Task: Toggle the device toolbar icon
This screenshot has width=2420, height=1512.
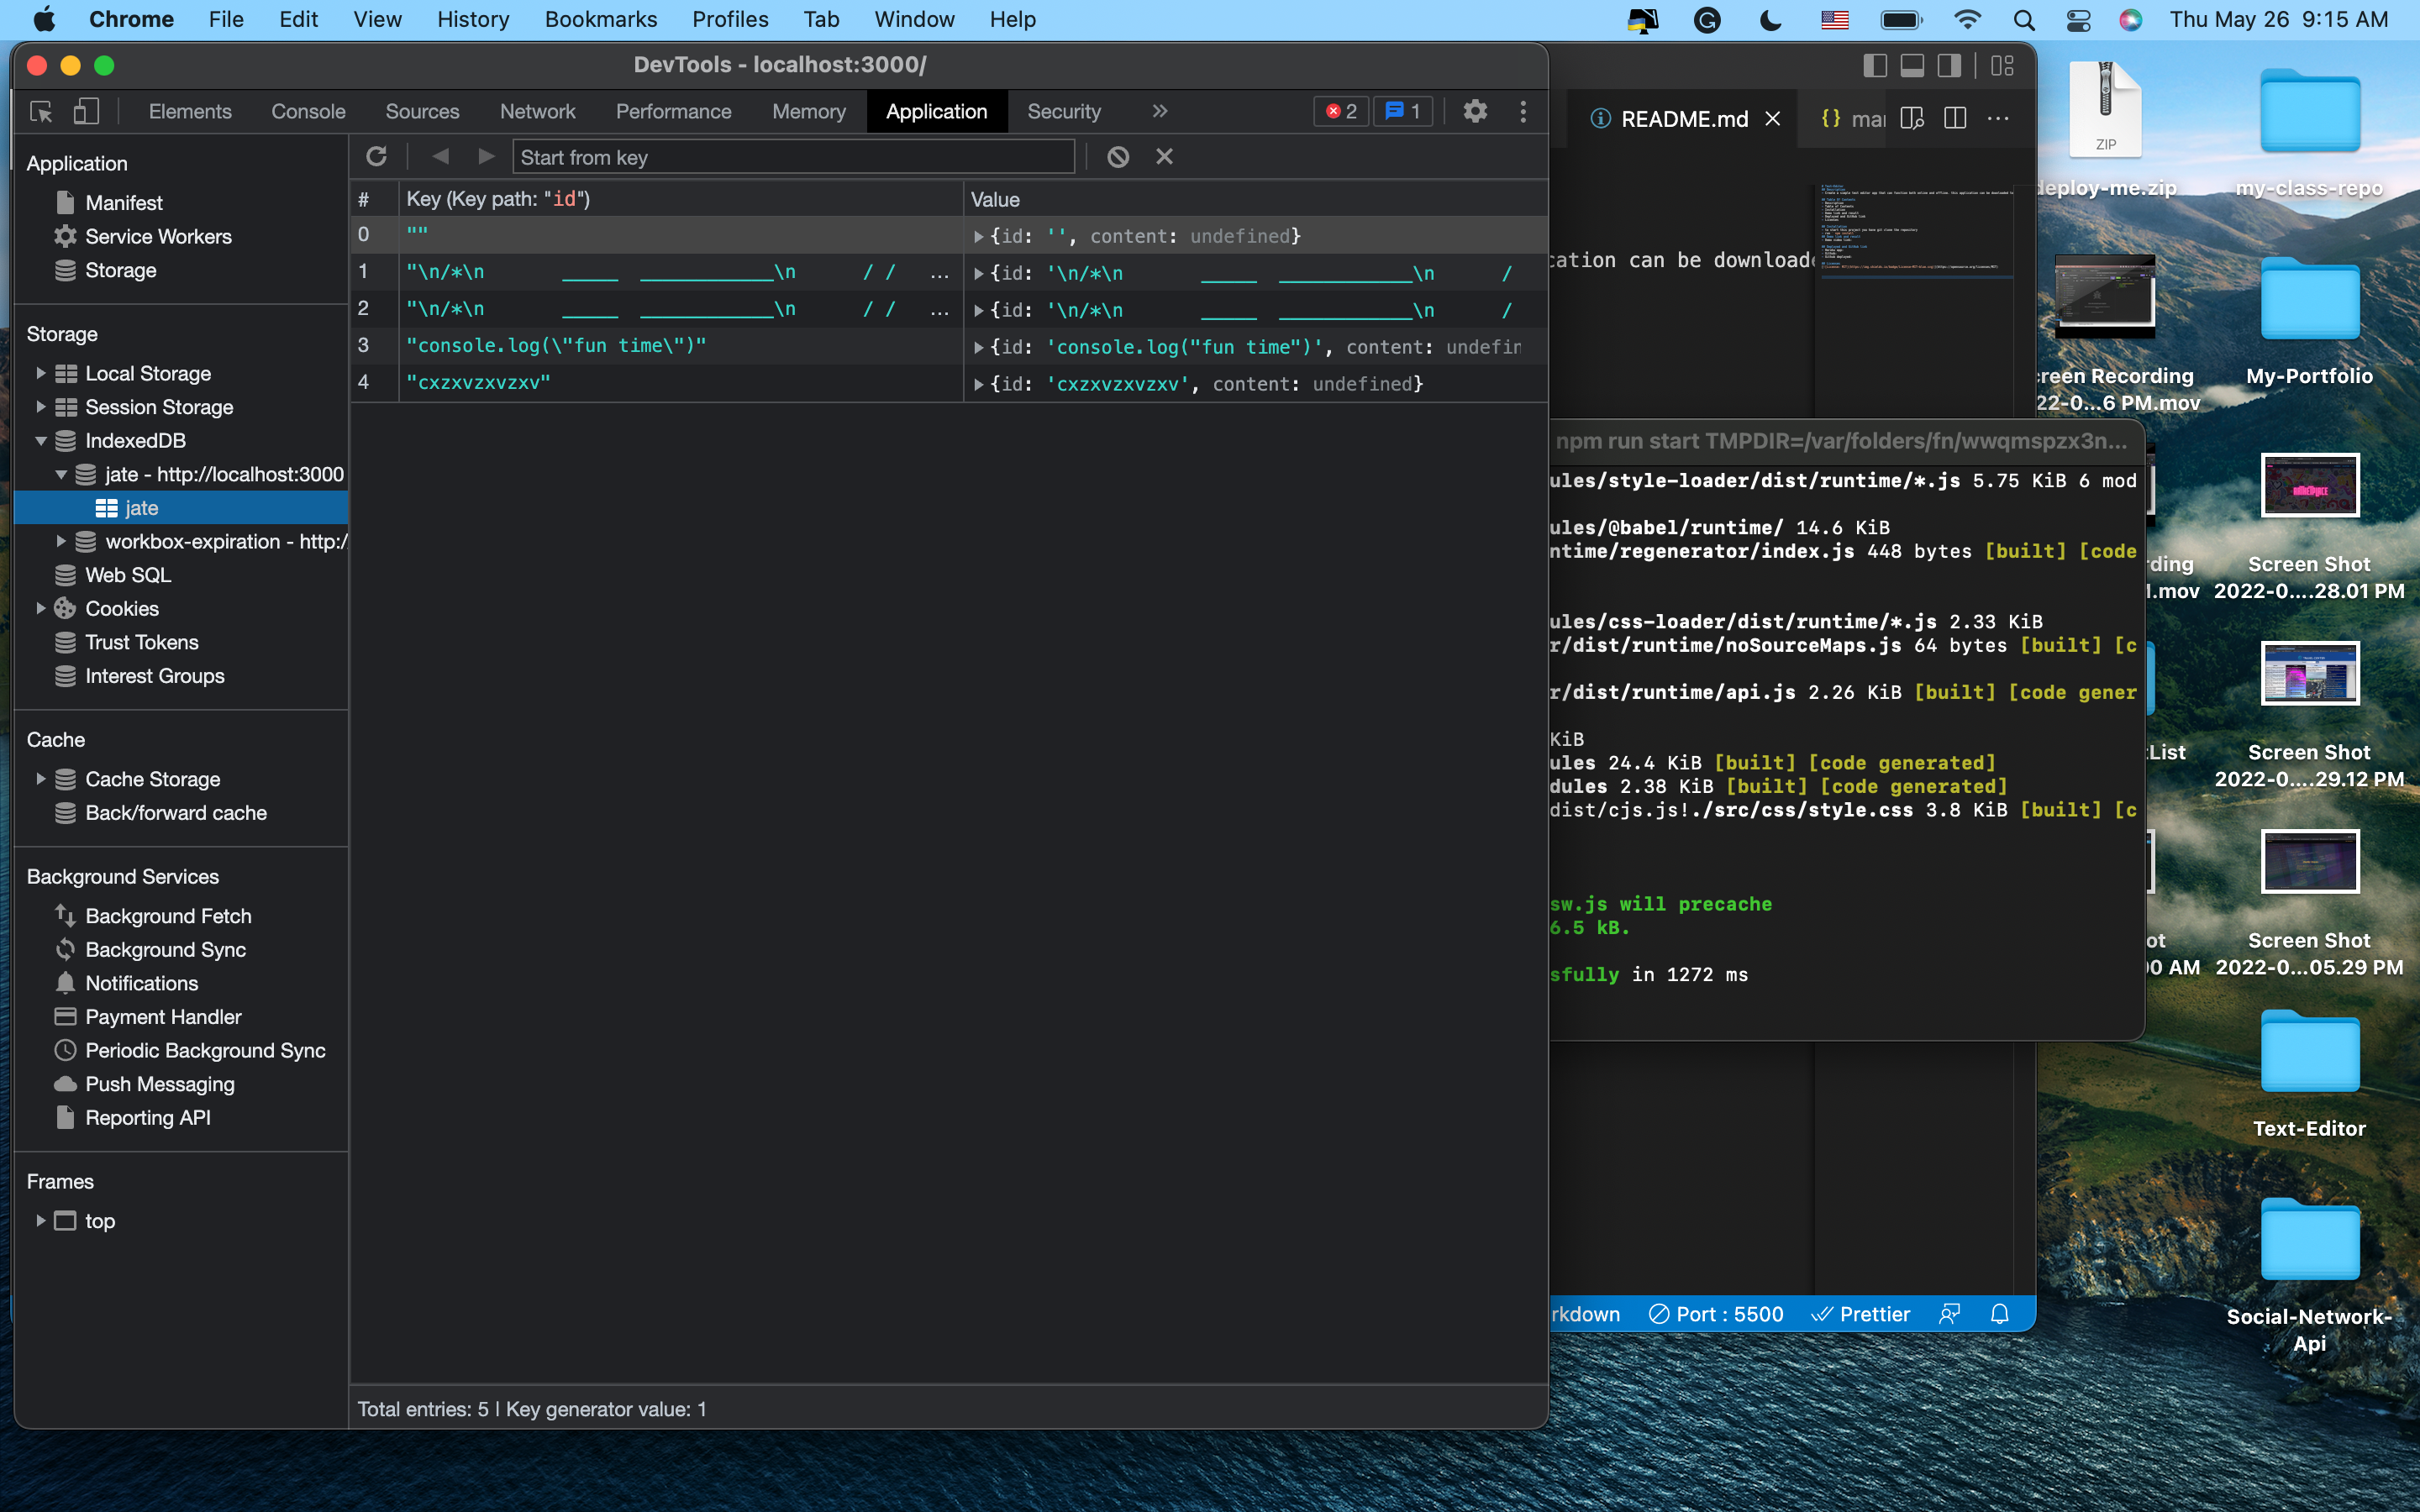Action: point(86,112)
